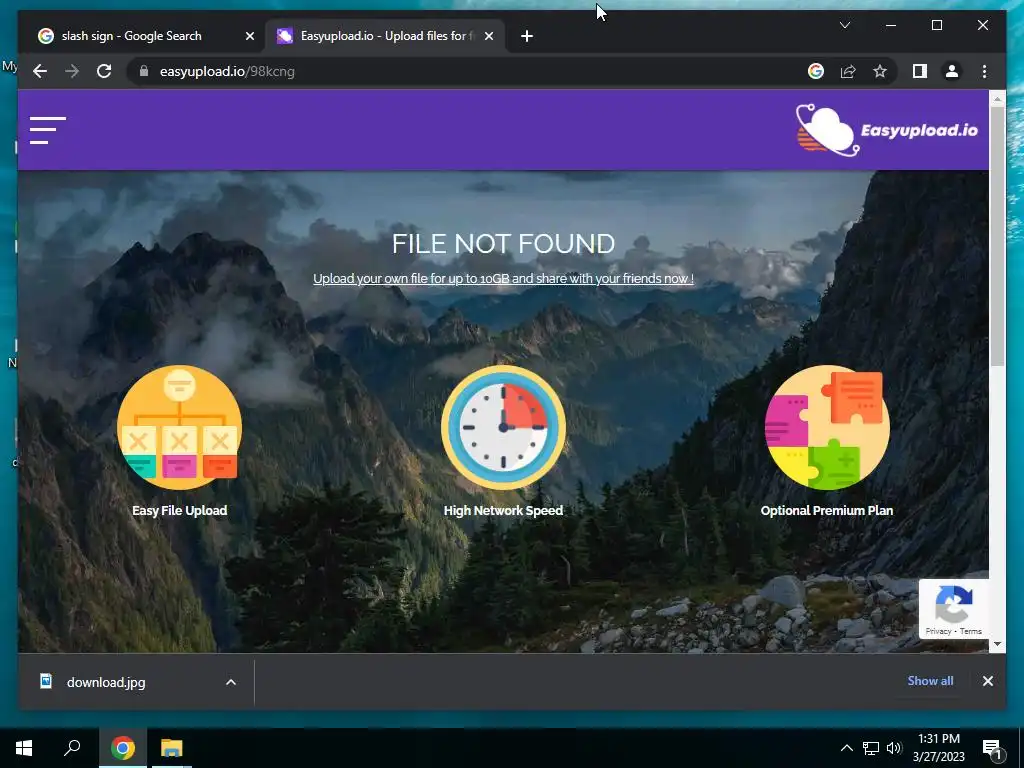
Task: Open the tab search dropdown arrow
Action: (844, 25)
